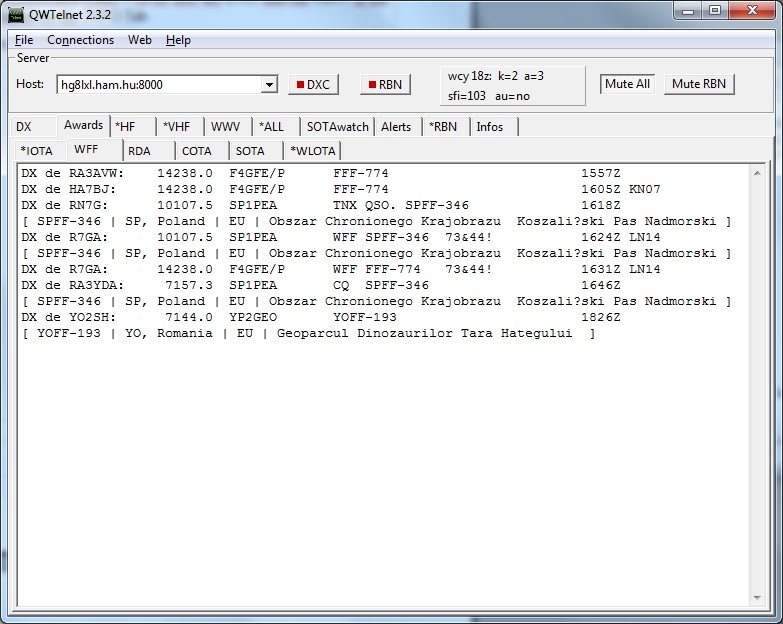Minimize the QWTelnet window

[687, 11]
